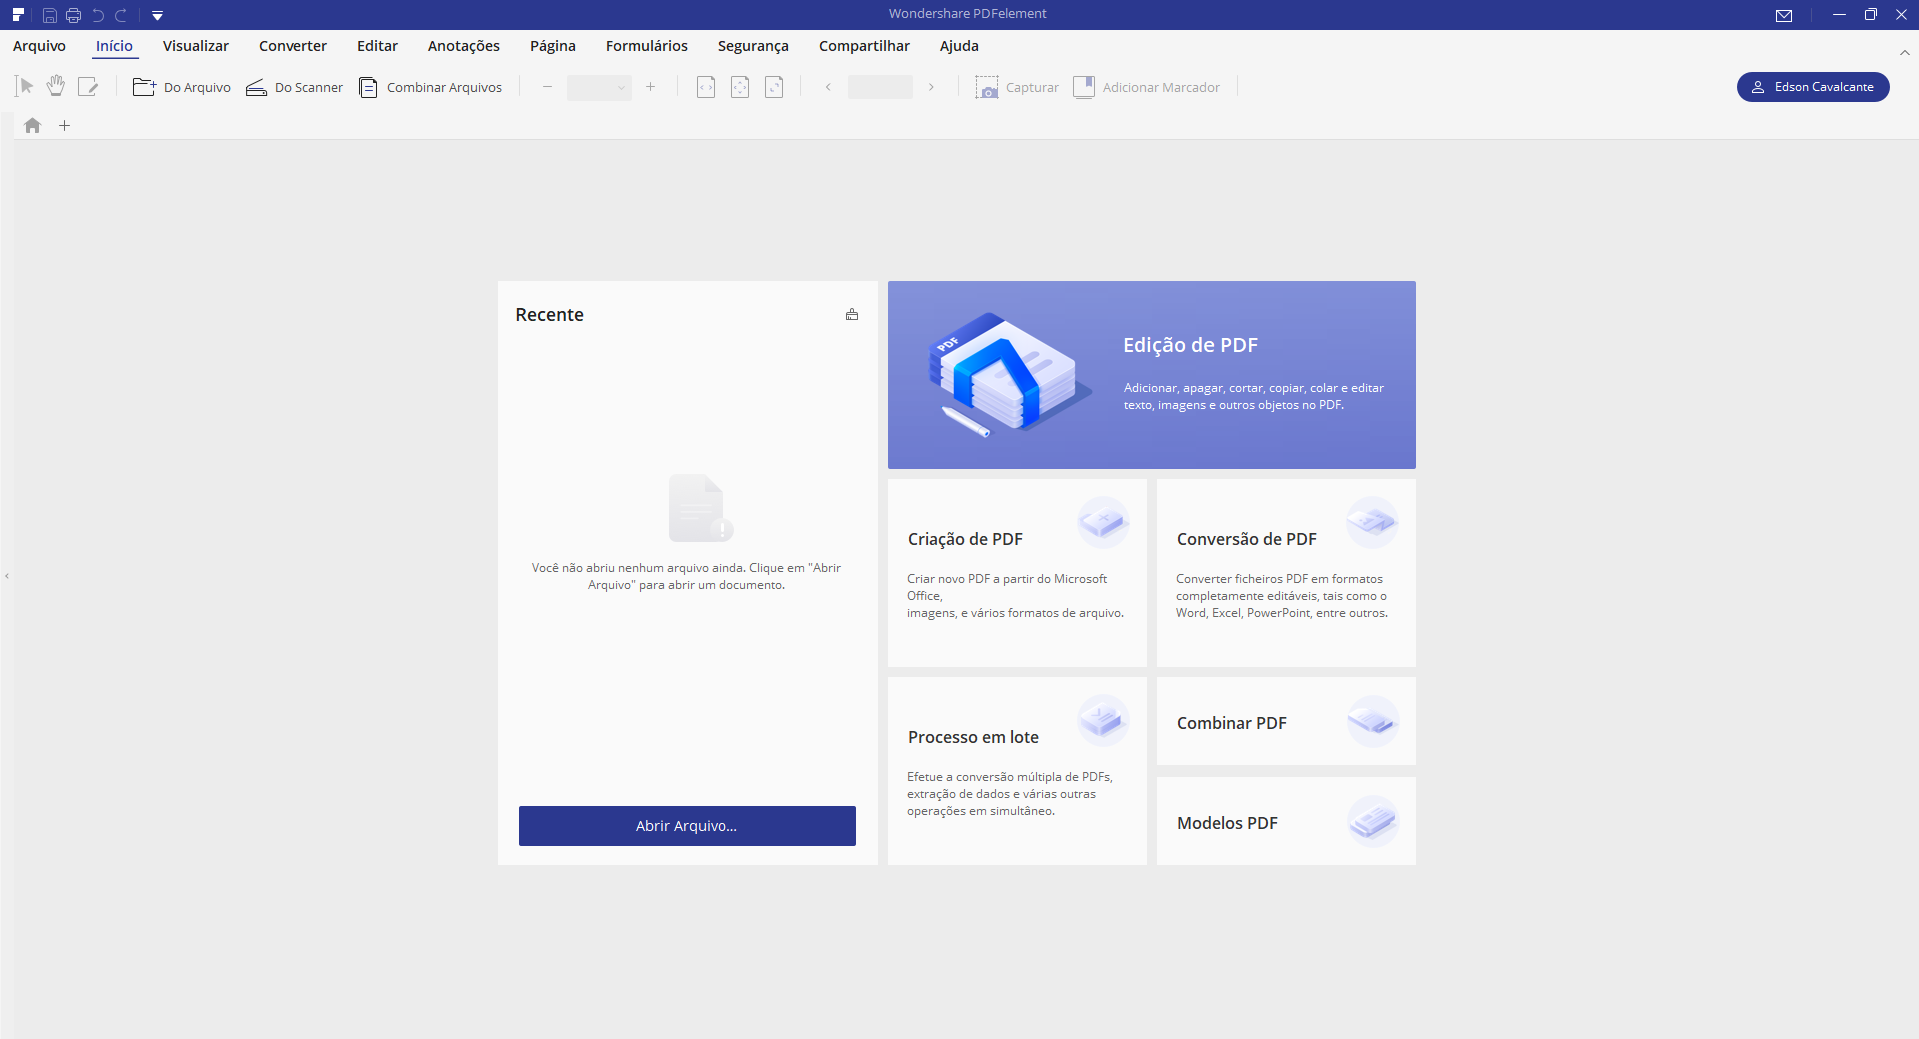Click the Fit Width page icon
This screenshot has height=1039, width=1919.
pyautogui.click(x=706, y=87)
